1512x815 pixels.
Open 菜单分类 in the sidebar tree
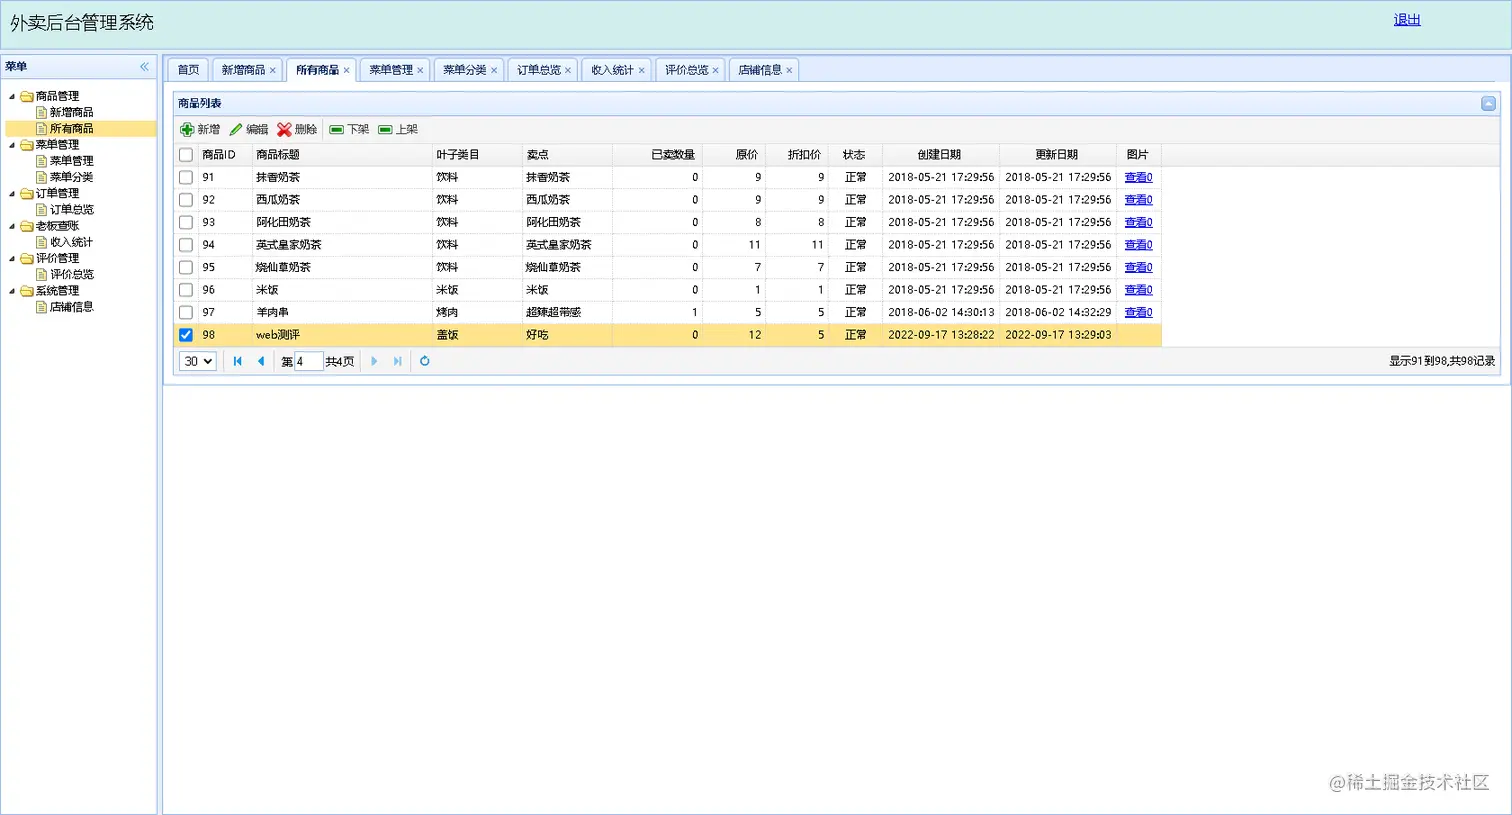click(x=71, y=177)
